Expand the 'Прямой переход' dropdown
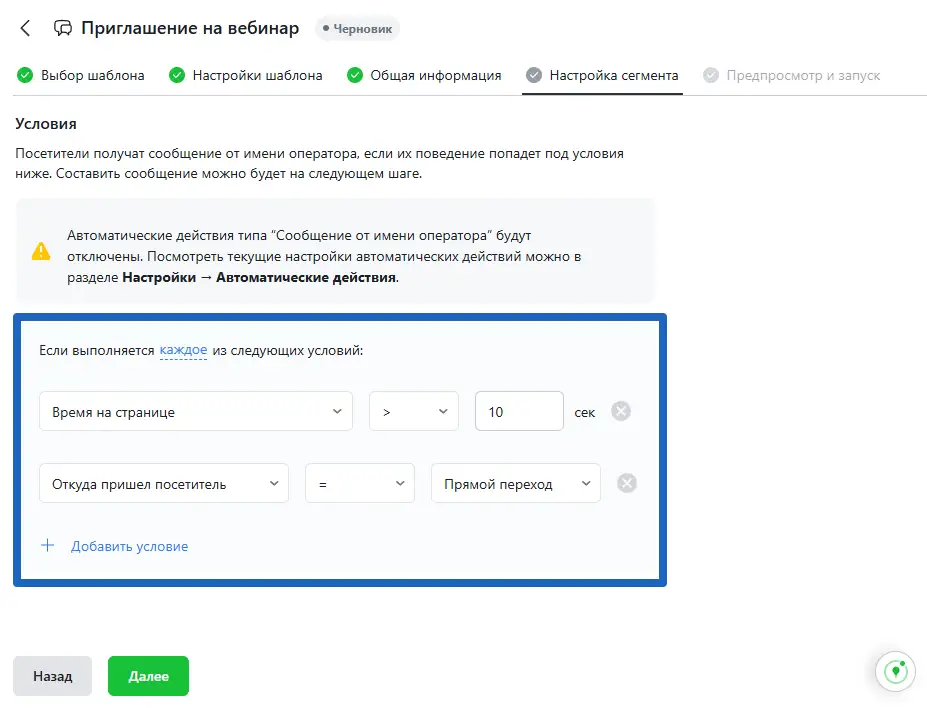Image resolution: width=927 pixels, height=708 pixels. pos(515,483)
